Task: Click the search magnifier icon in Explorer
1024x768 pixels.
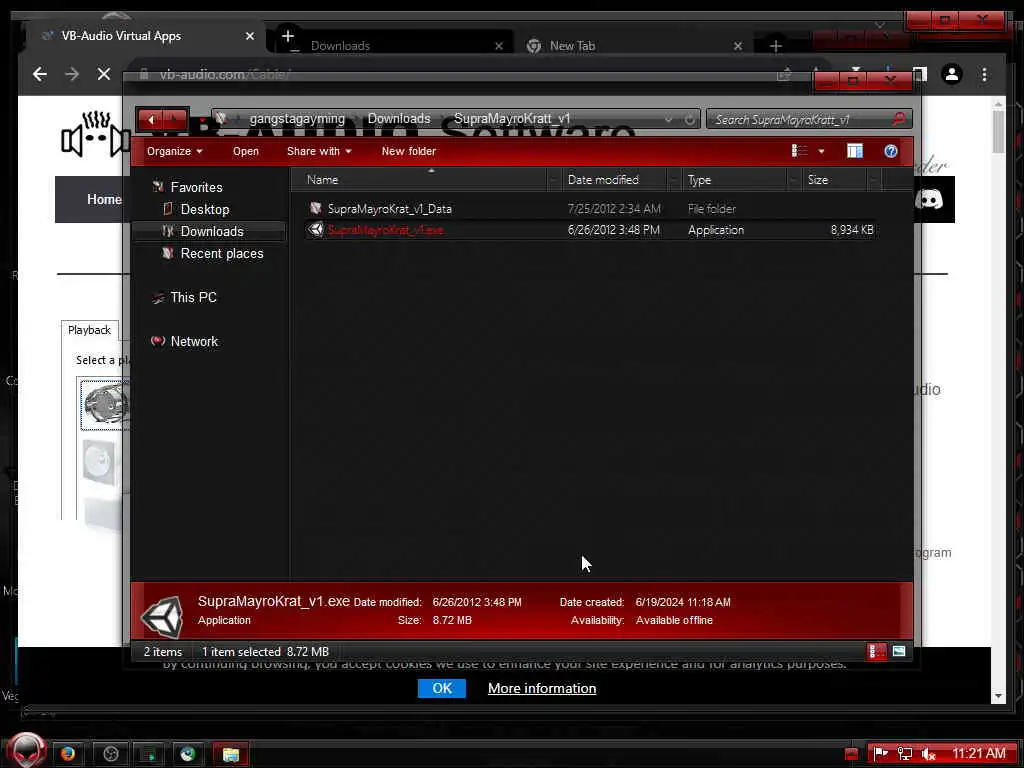Action: pyautogui.click(x=899, y=119)
